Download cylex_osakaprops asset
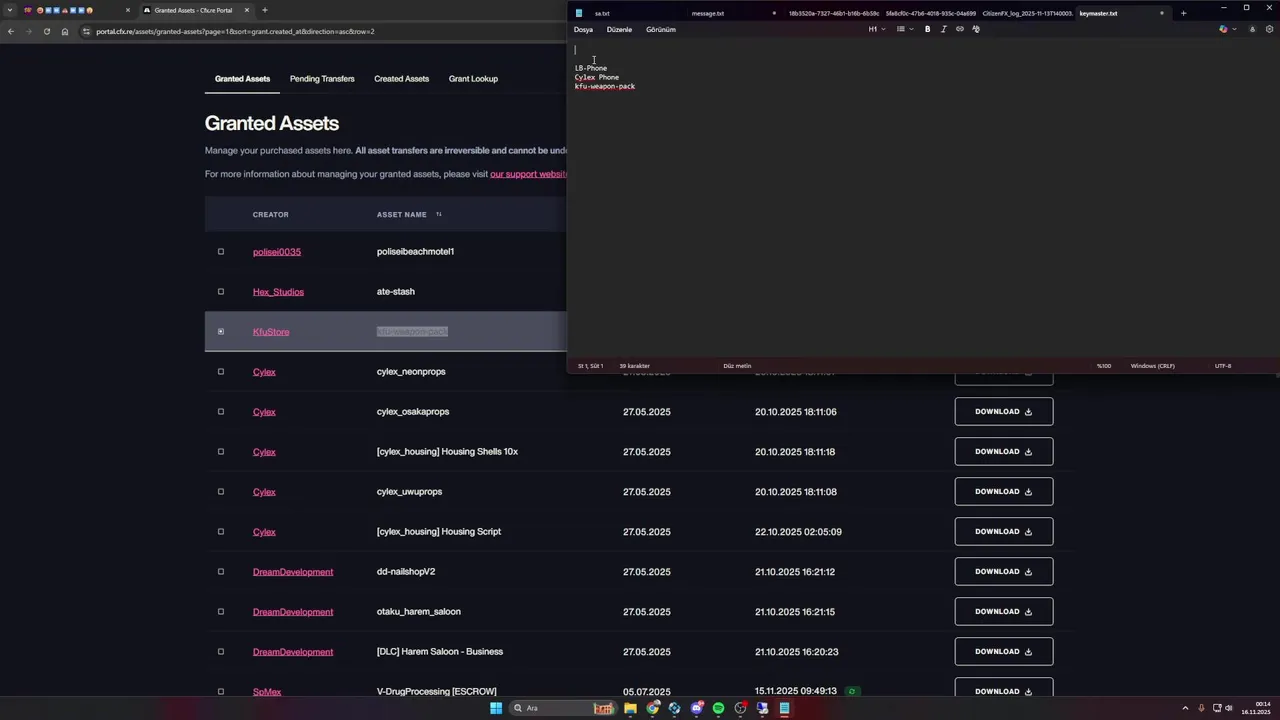The image size is (1280, 720). (1004, 411)
